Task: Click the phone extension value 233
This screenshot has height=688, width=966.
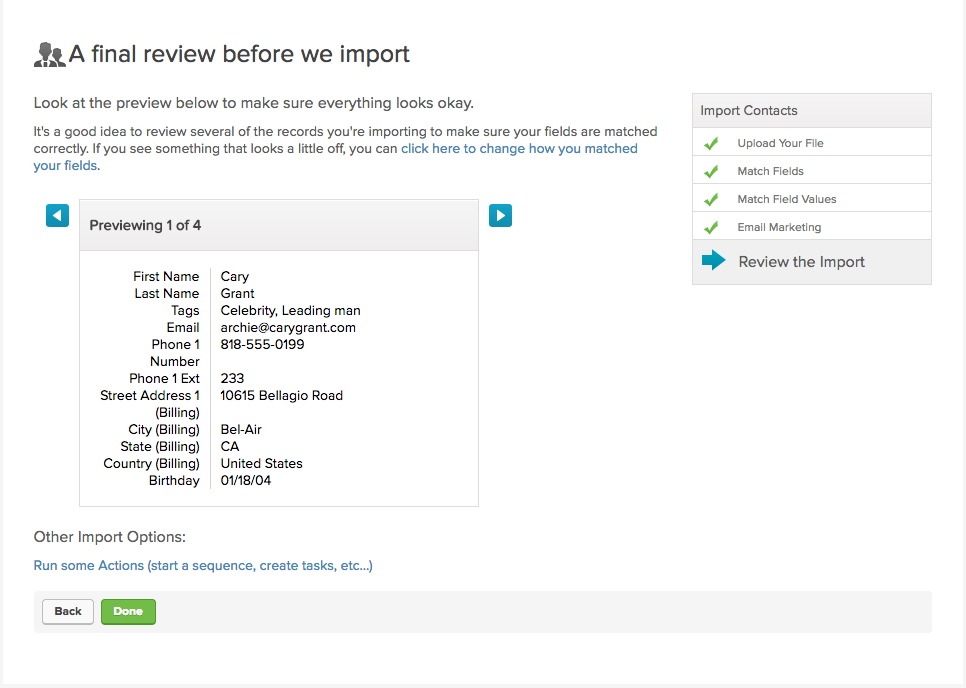Action: coord(232,378)
